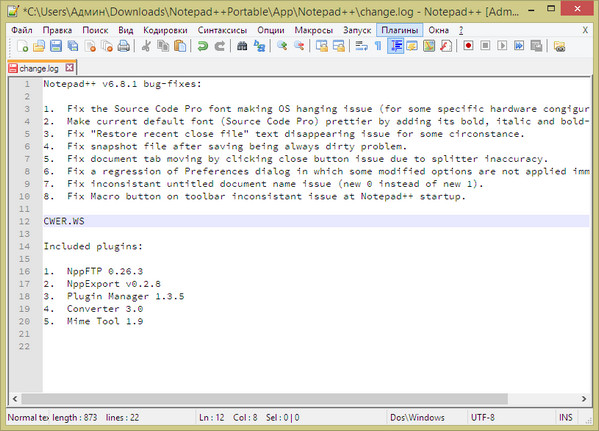Click the Redo toolbar arrow
599x431 pixels.
(x=220, y=46)
